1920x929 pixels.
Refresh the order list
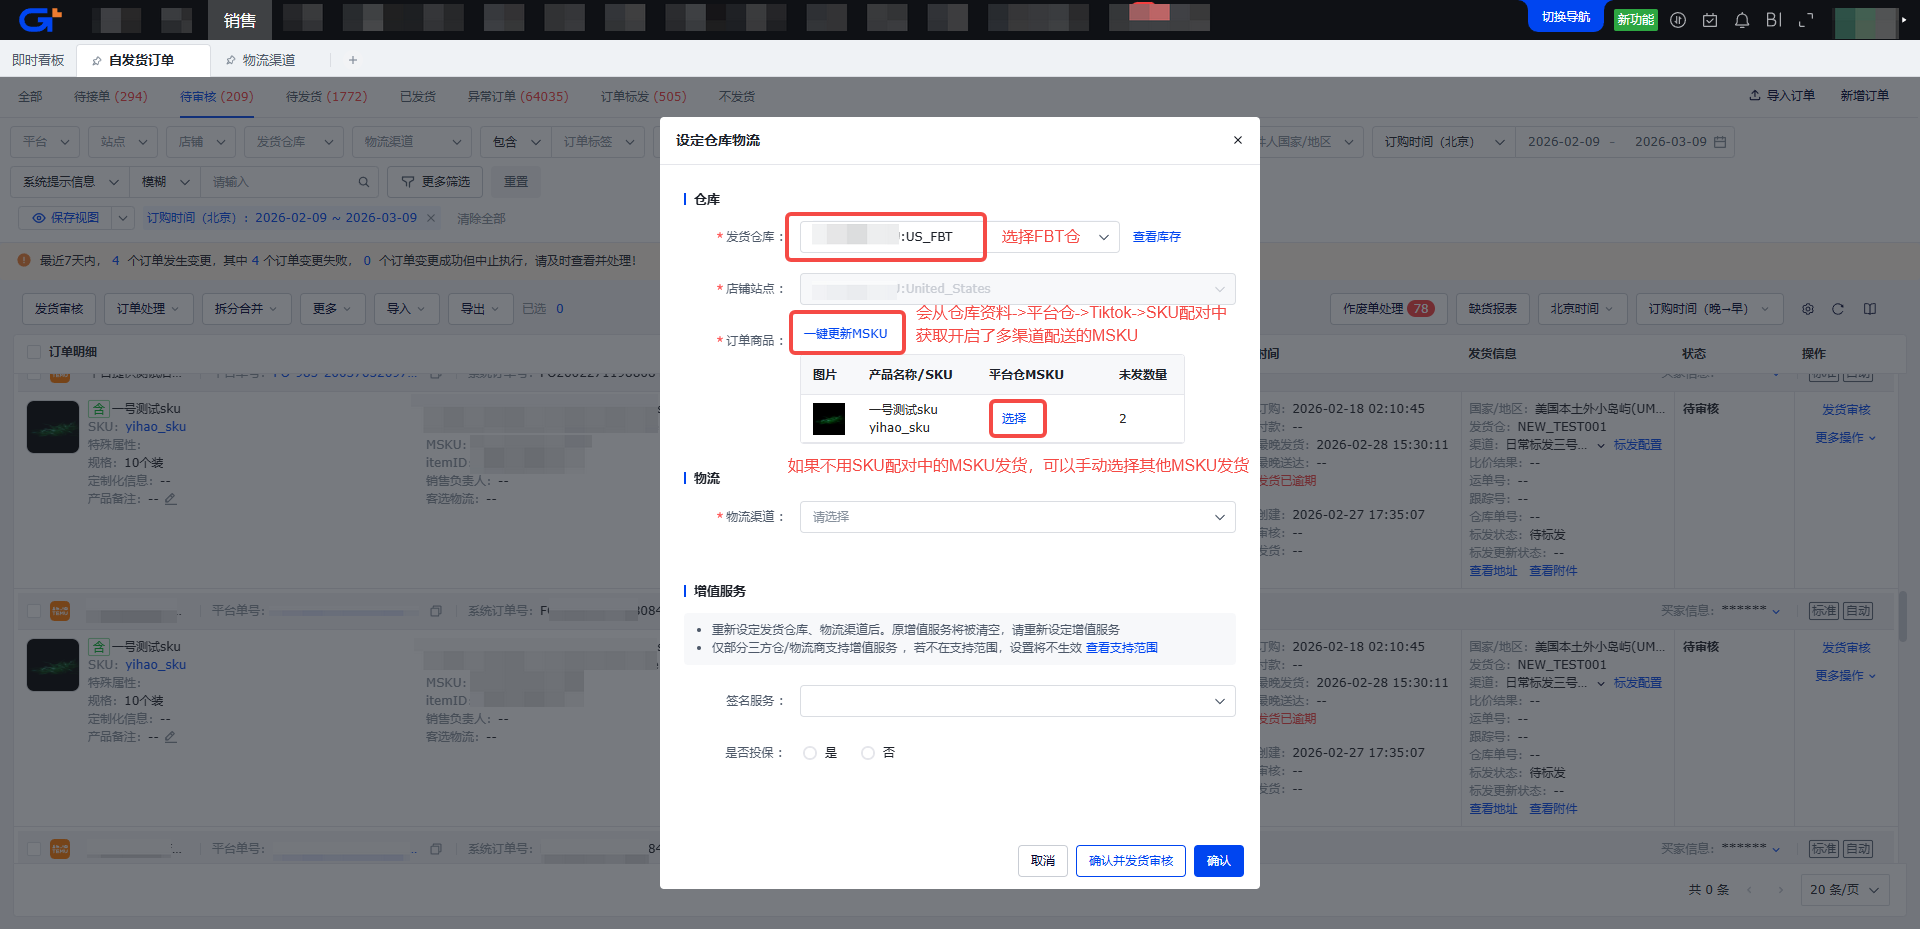click(x=1838, y=309)
